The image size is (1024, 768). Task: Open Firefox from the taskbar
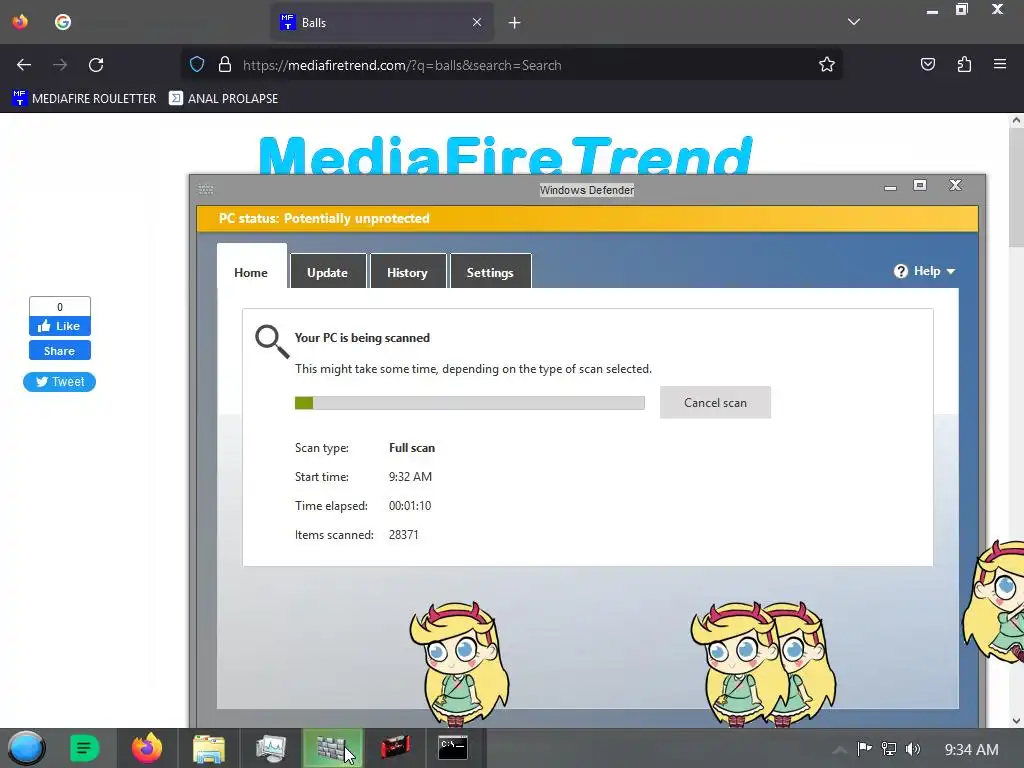[147, 748]
